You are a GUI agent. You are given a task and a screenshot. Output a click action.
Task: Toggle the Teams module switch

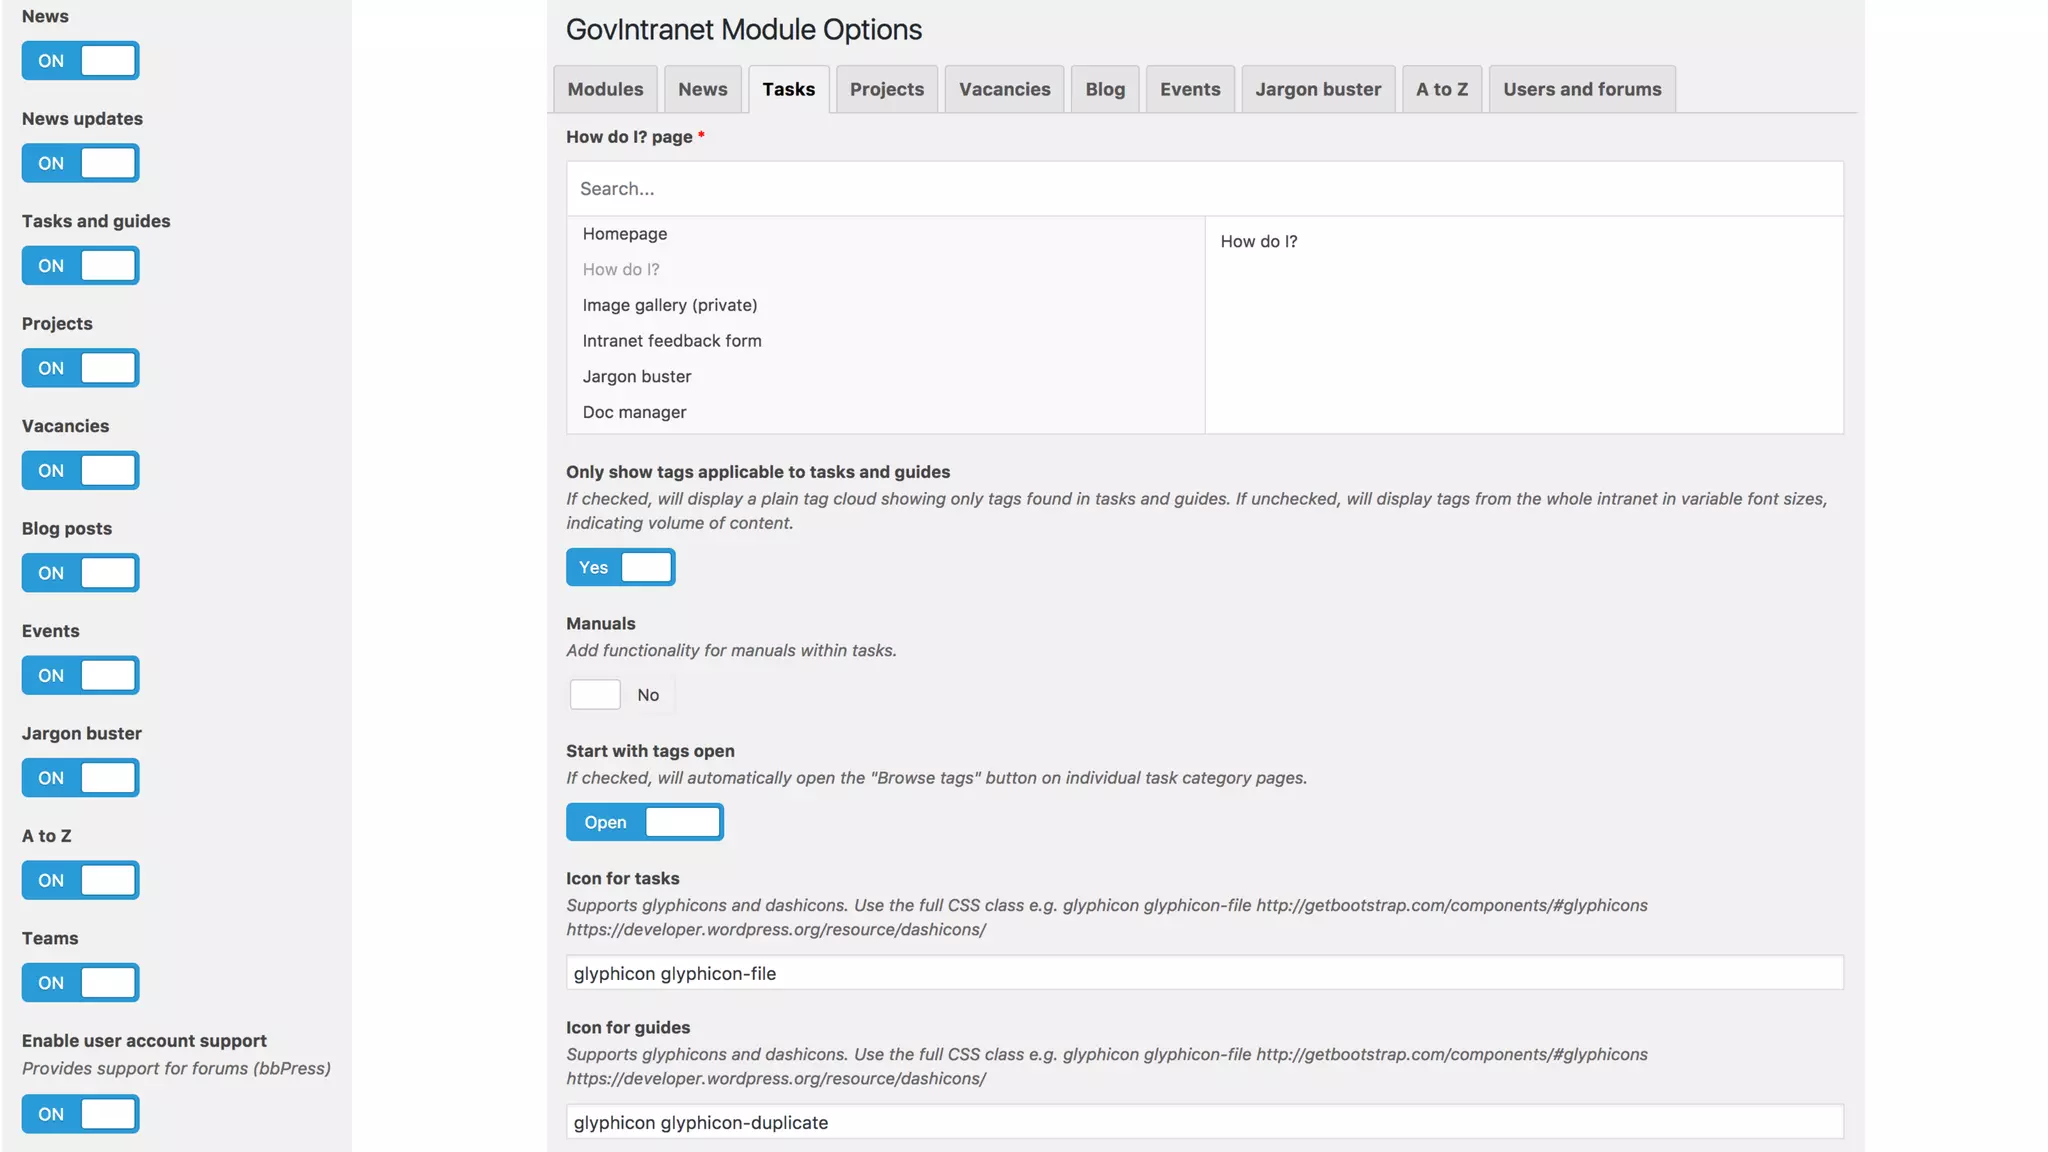[x=80, y=983]
